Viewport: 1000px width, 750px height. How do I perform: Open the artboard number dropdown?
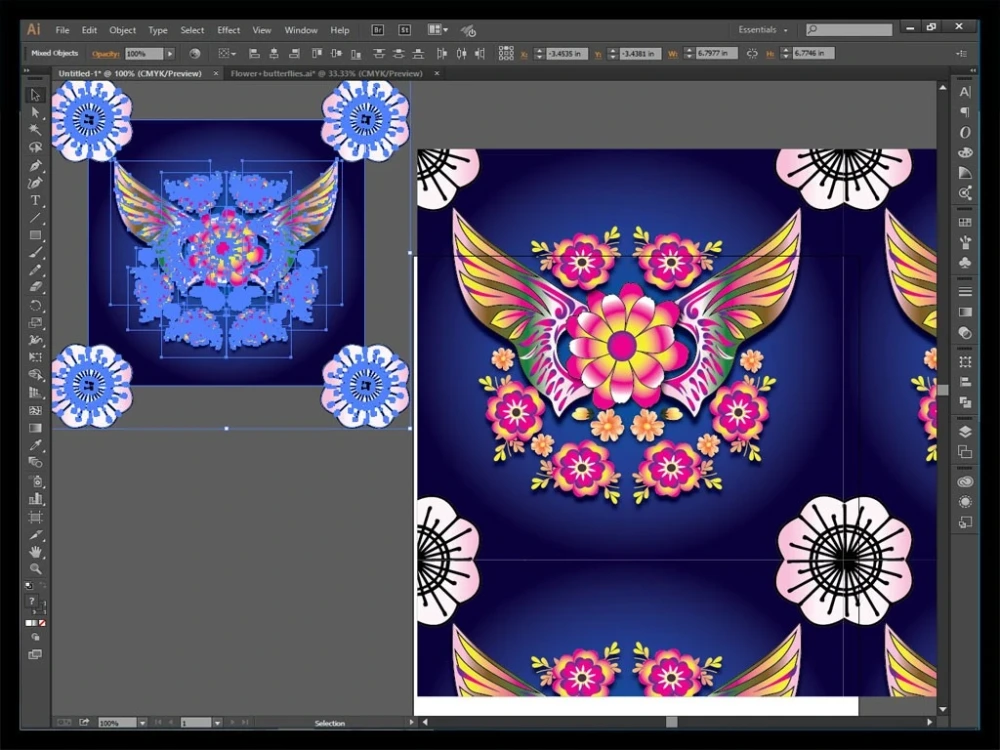click(217, 723)
